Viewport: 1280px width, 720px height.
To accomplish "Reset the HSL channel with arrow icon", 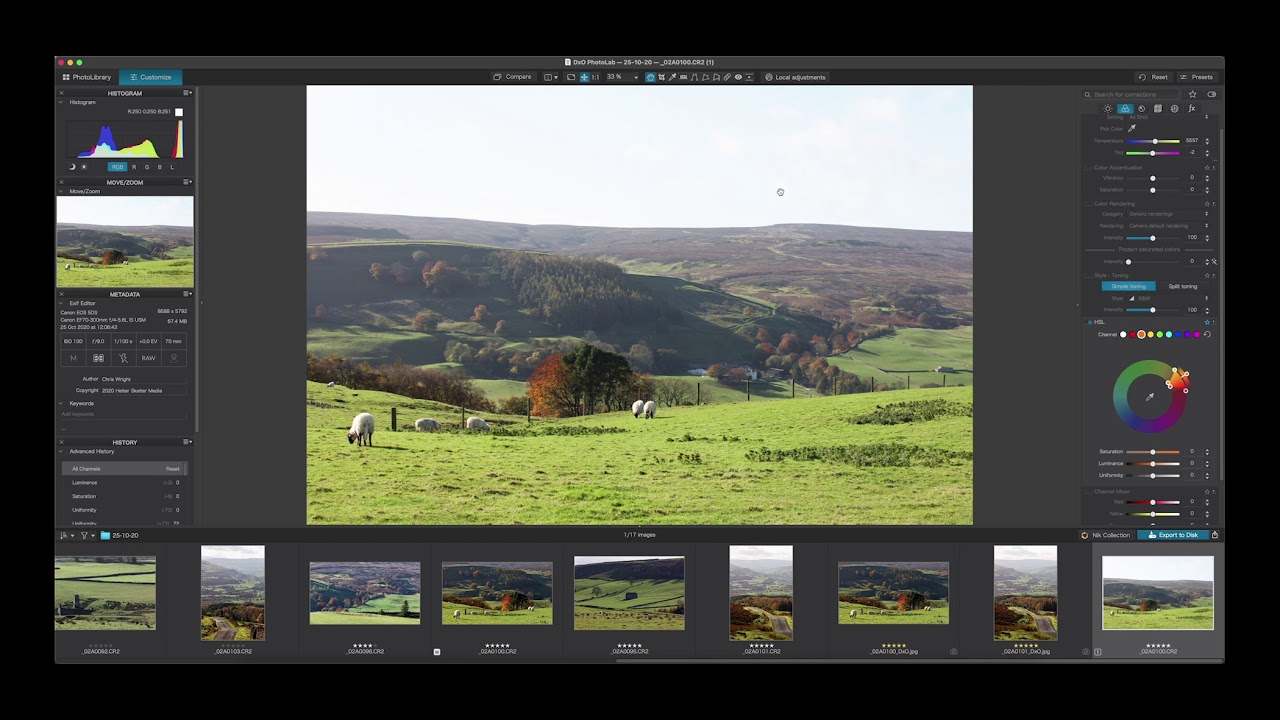I will pos(1206,334).
